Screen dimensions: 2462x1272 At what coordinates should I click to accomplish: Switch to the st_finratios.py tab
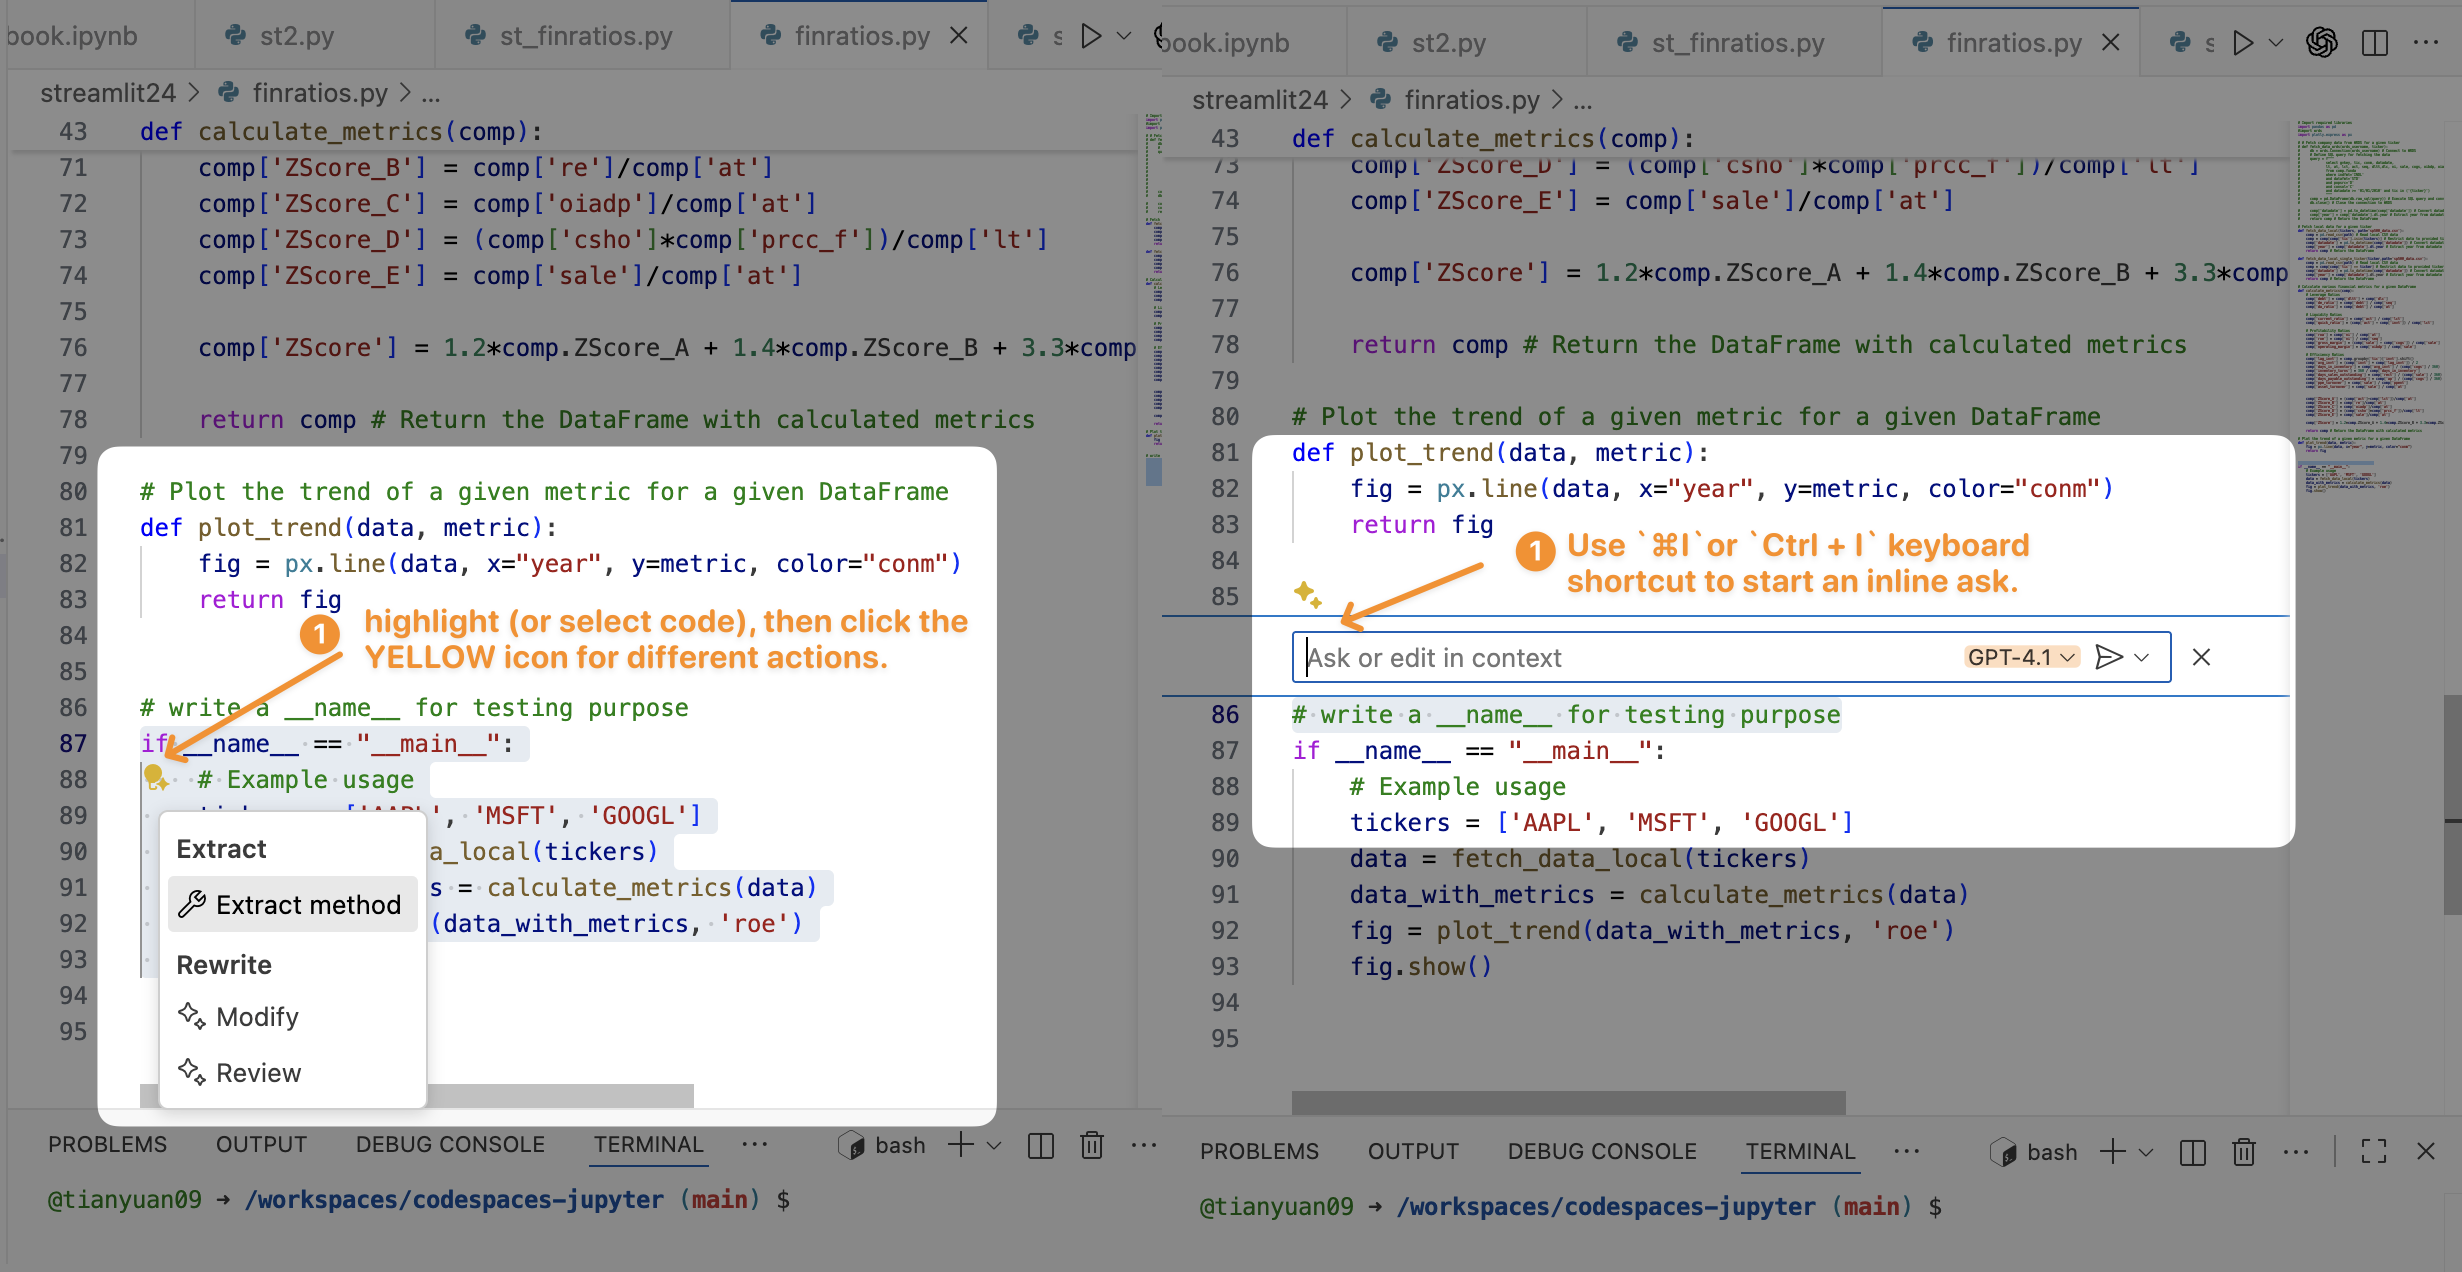point(1737,43)
